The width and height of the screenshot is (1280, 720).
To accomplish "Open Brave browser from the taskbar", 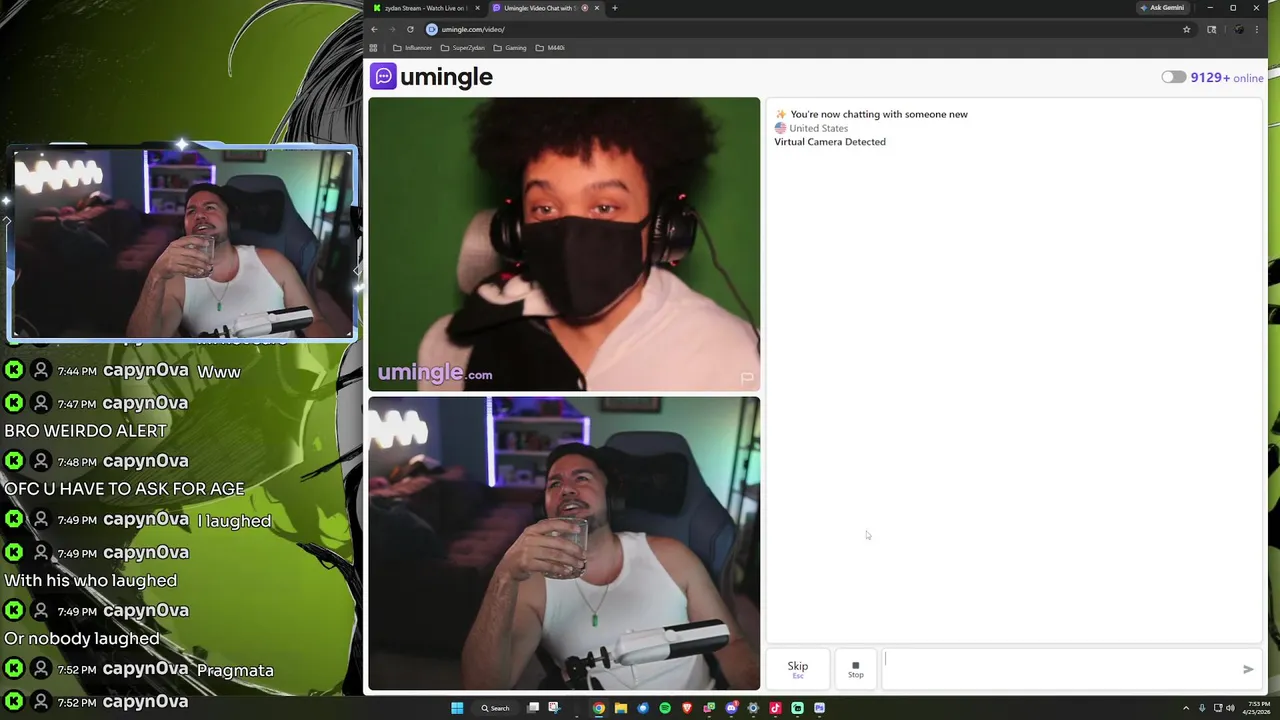I will point(687,708).
